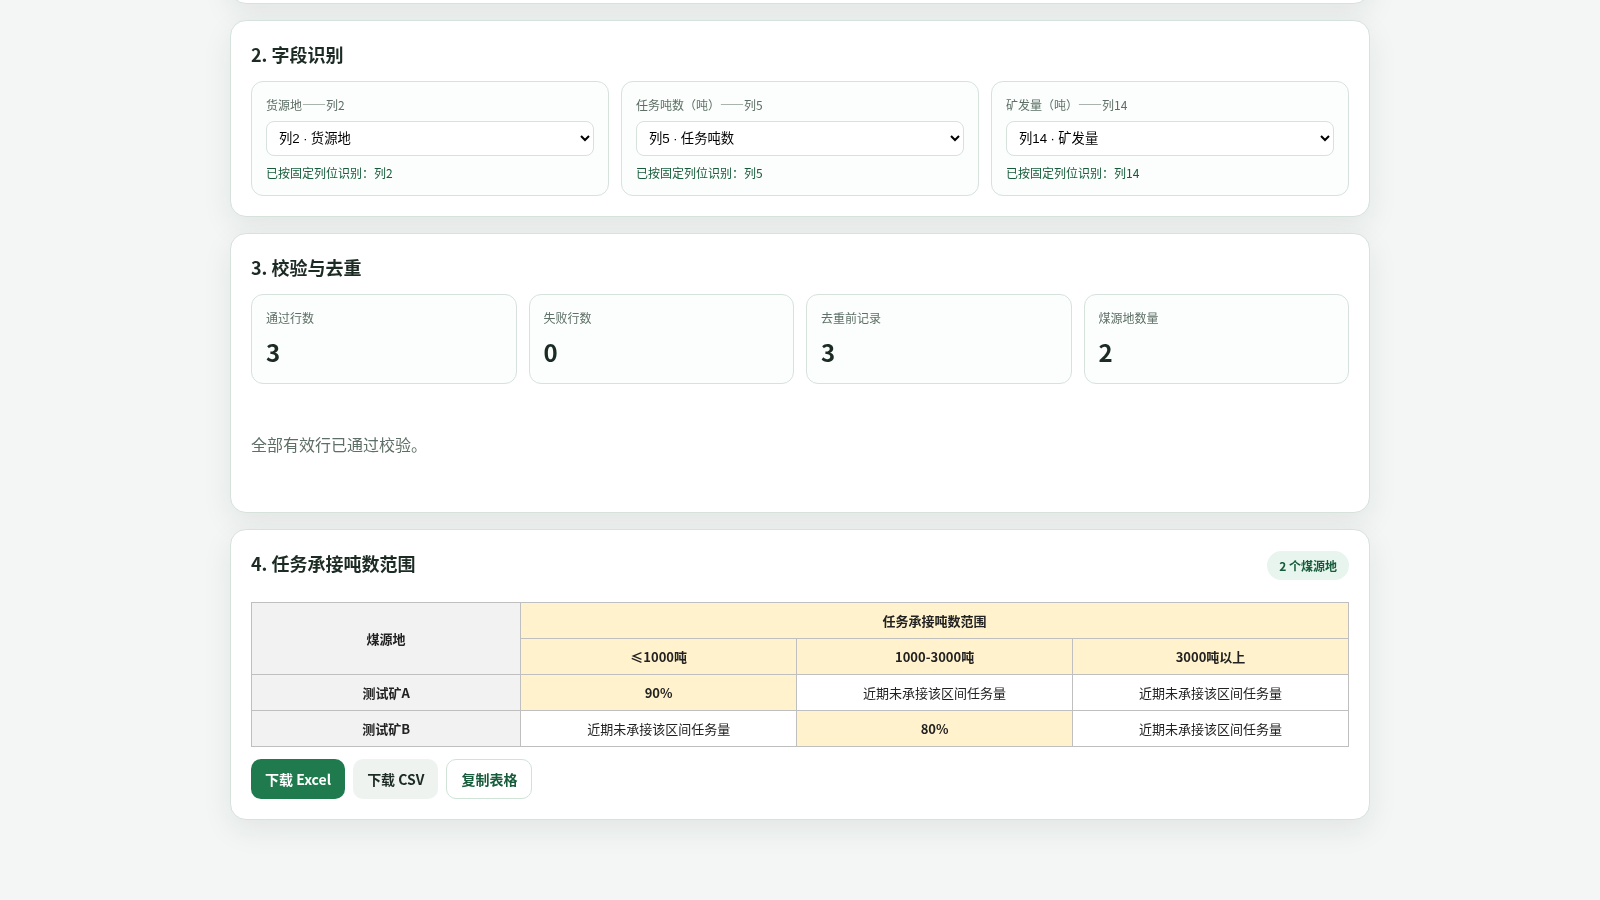Select the 煤源地数量 stat card

(1216, 339)
